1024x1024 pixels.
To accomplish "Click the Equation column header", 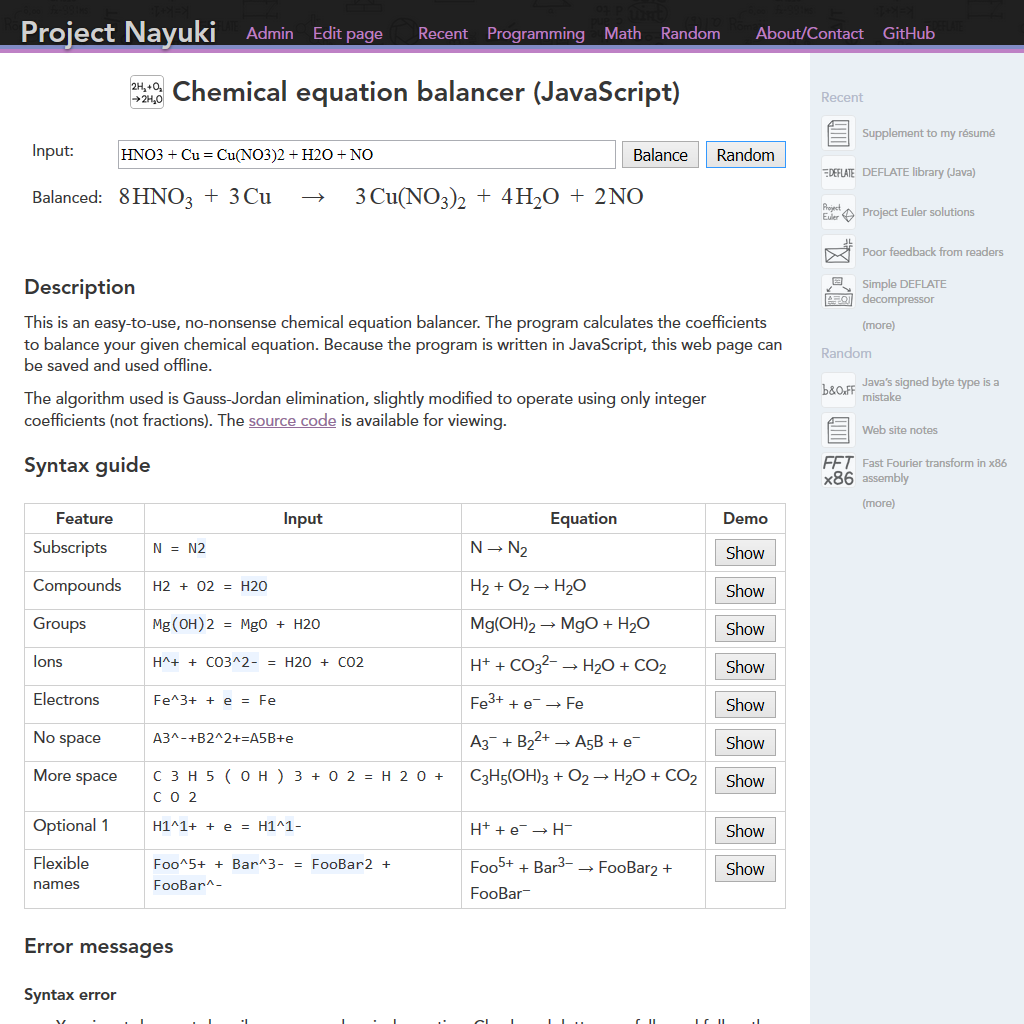I will click(583, 519).
